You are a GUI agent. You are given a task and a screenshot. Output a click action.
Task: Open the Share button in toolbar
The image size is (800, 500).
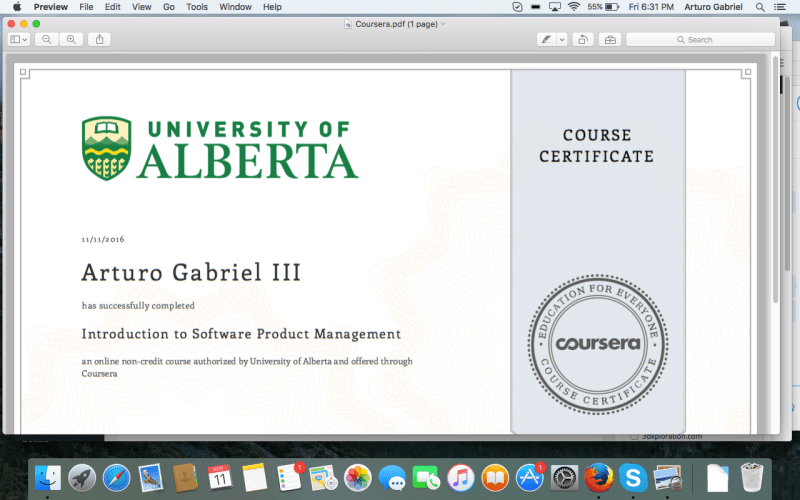coord(99,39)
